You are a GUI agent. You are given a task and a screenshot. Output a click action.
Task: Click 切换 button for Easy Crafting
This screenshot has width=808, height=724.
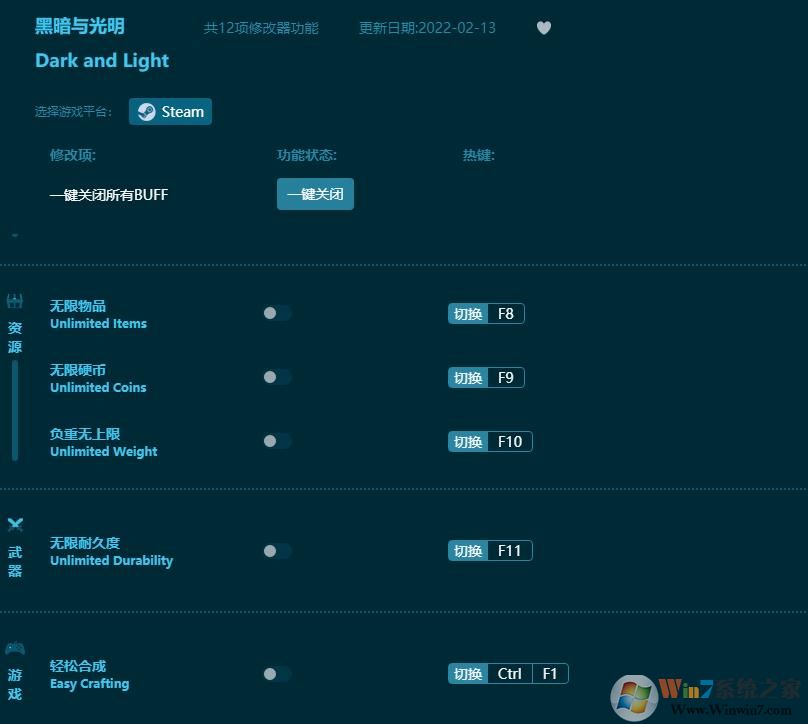pyautogui.click(x=468, y=674)
